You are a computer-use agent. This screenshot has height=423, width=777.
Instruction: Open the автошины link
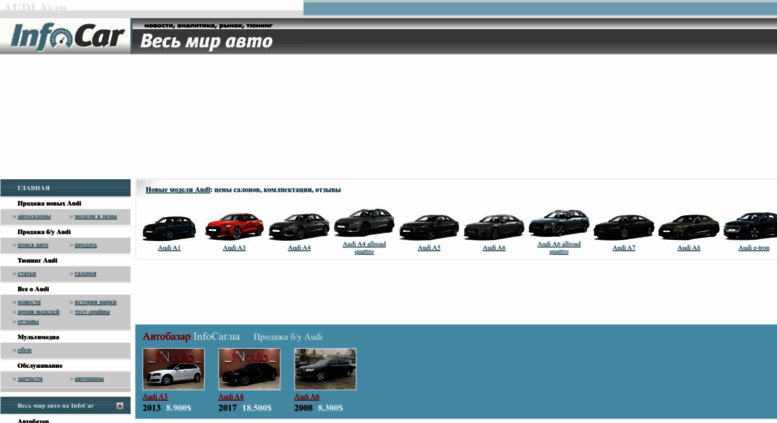tap(89, 379)
